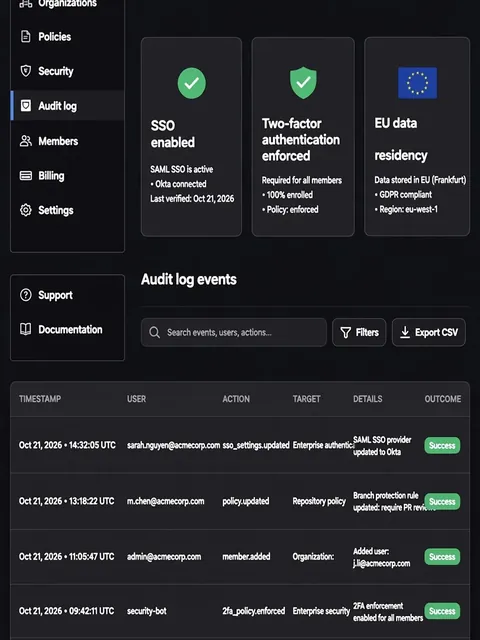Open Settings from the sidebar
This screenshot has height=640, width=480.
[x=67, y=210]
